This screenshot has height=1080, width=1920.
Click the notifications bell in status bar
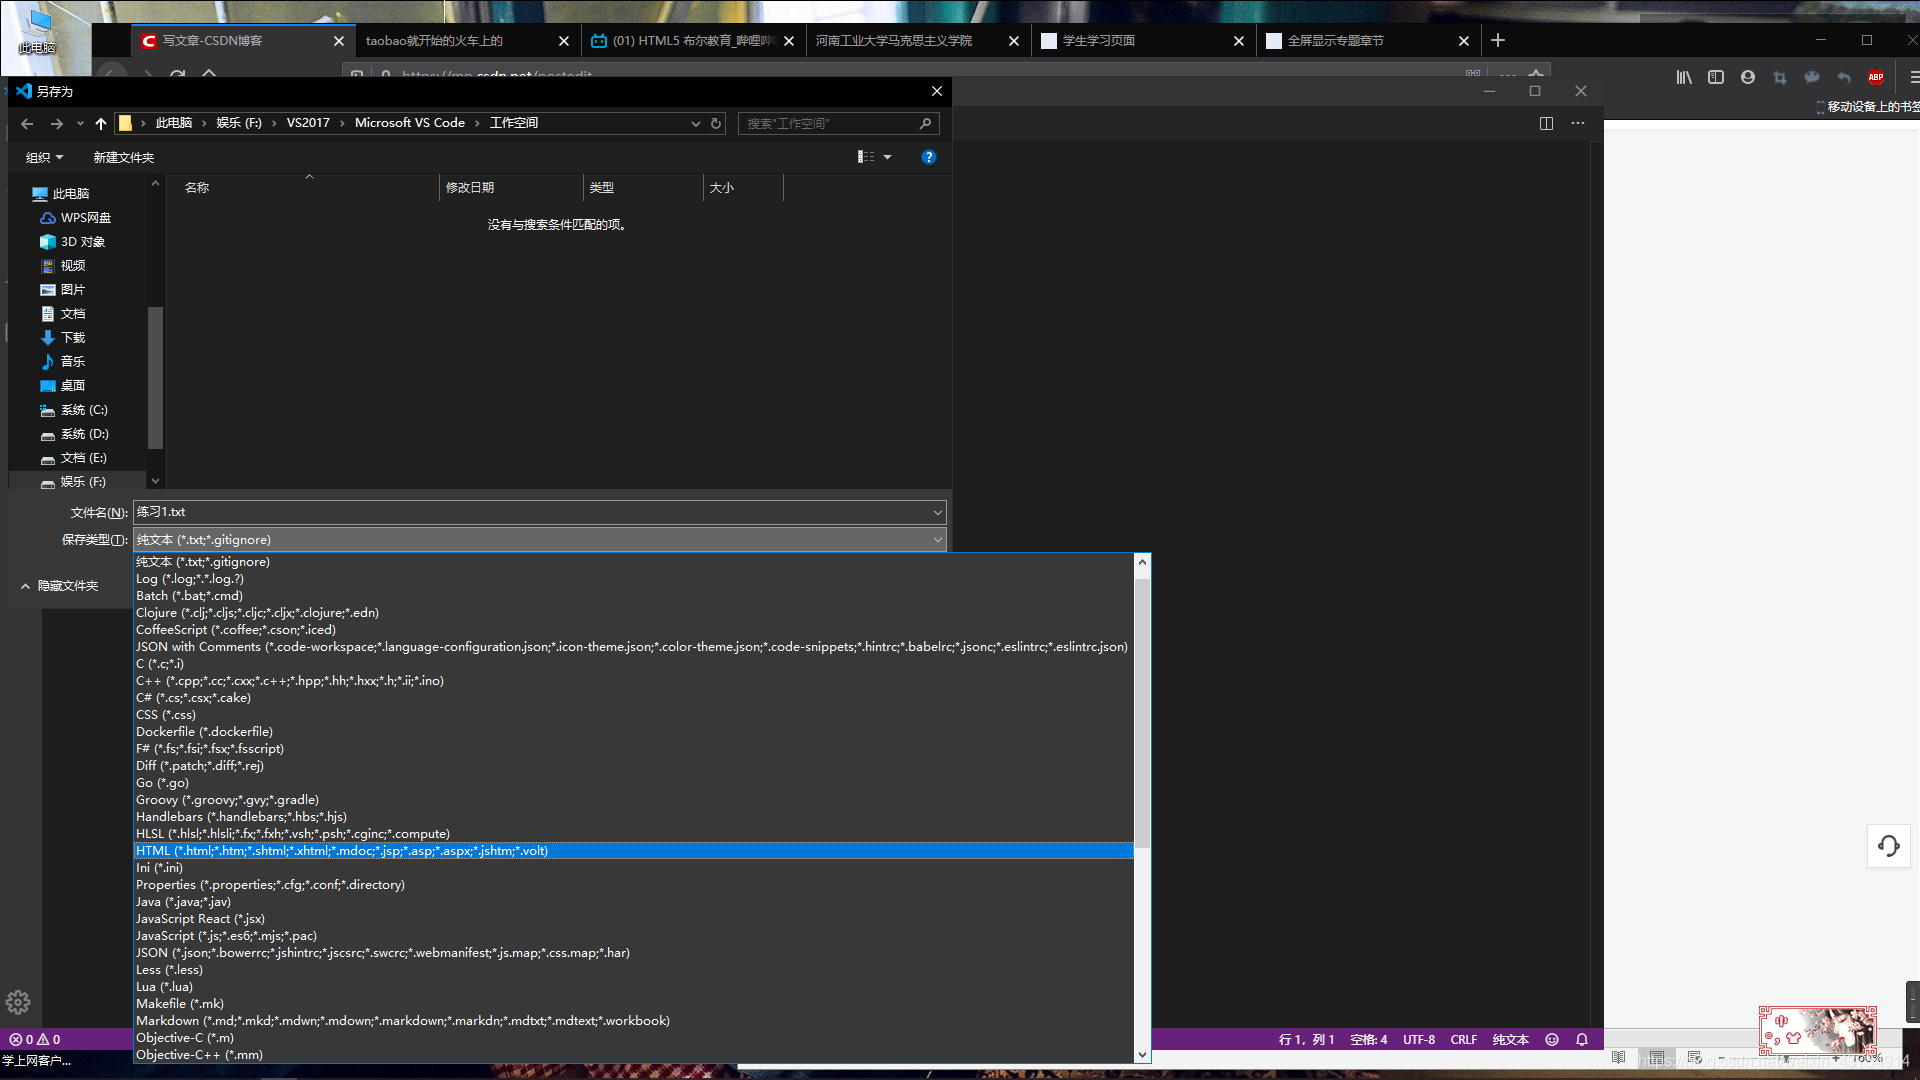click(x=1582, y=1040)
